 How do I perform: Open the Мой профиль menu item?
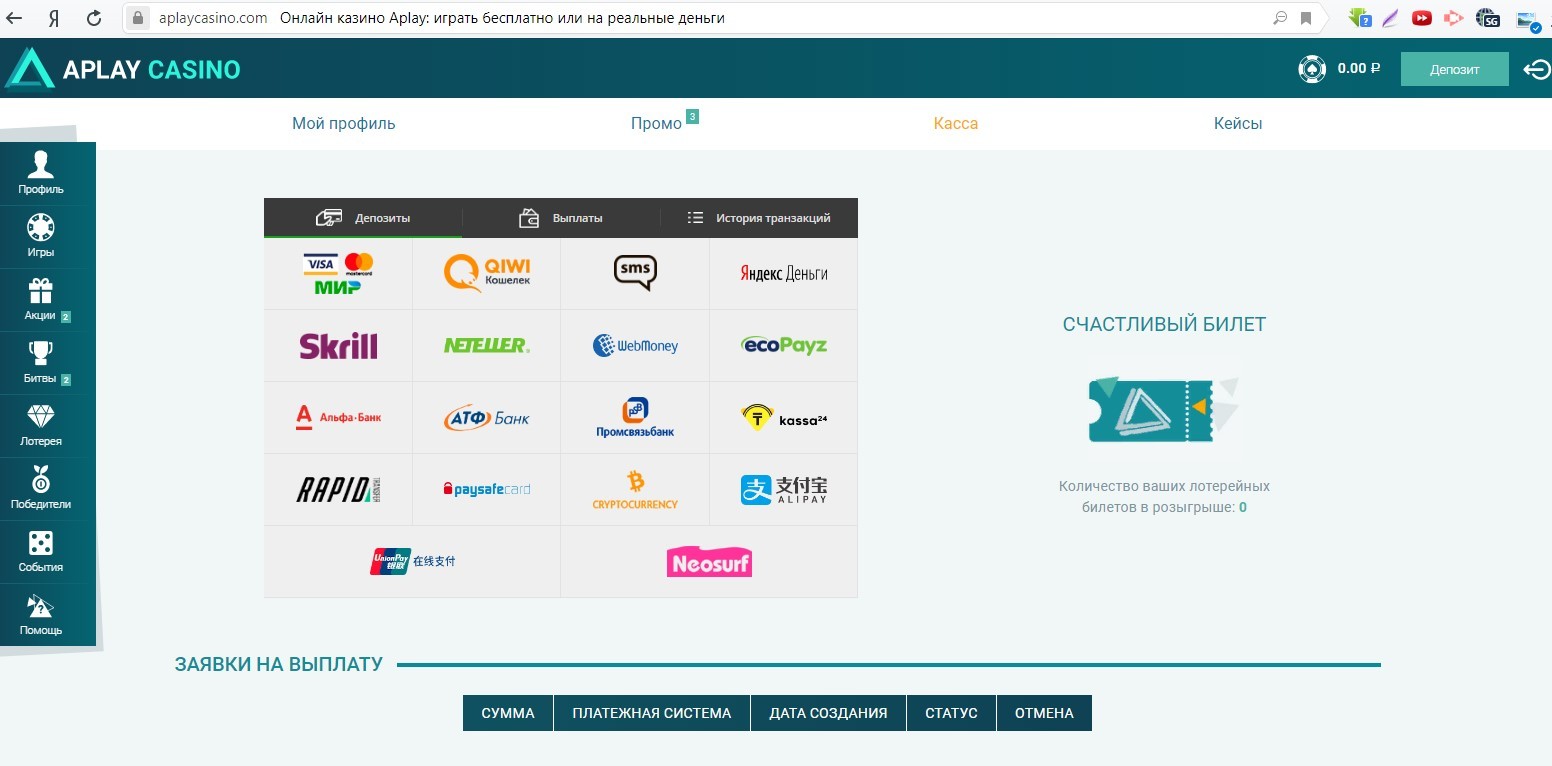(344, 124)
